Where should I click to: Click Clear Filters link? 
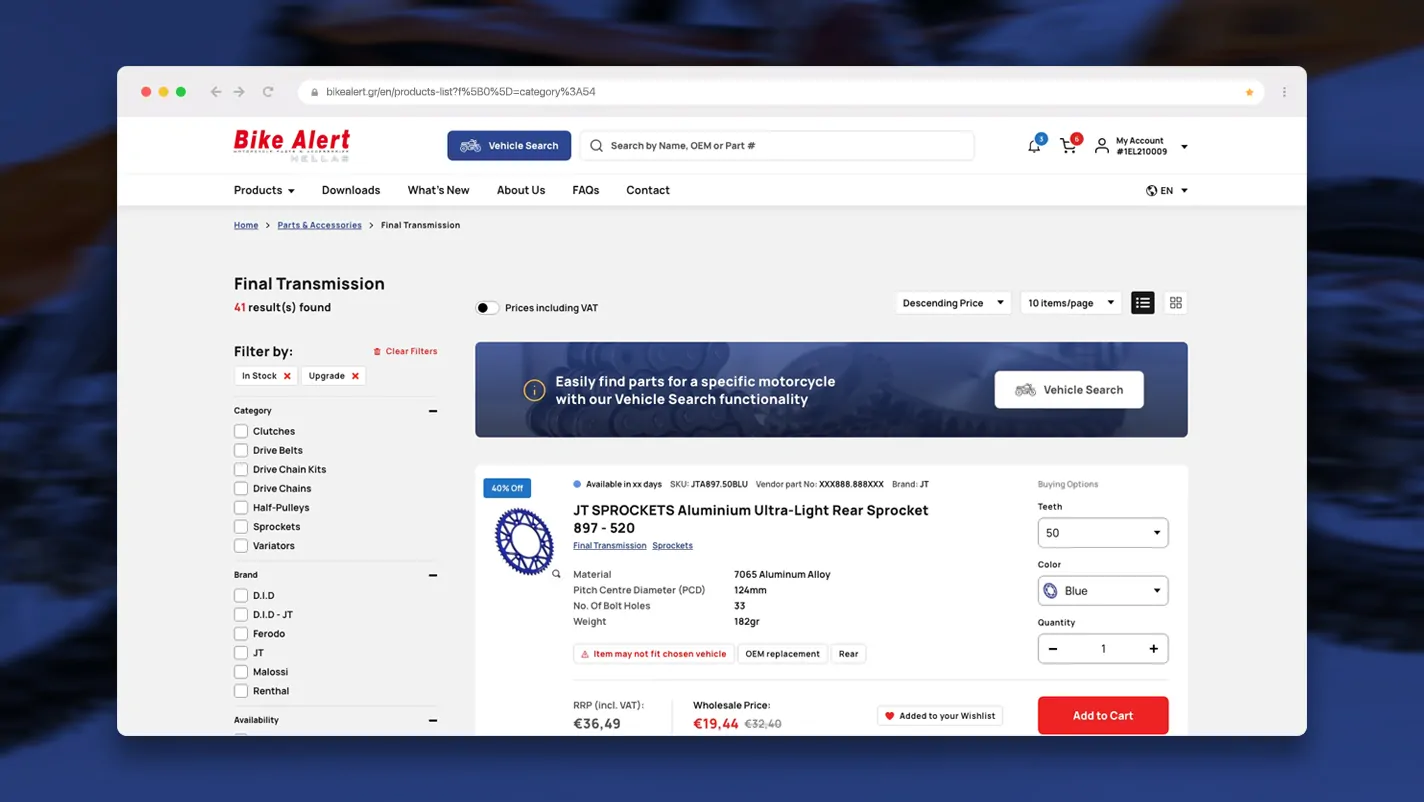tap(405, 351)
